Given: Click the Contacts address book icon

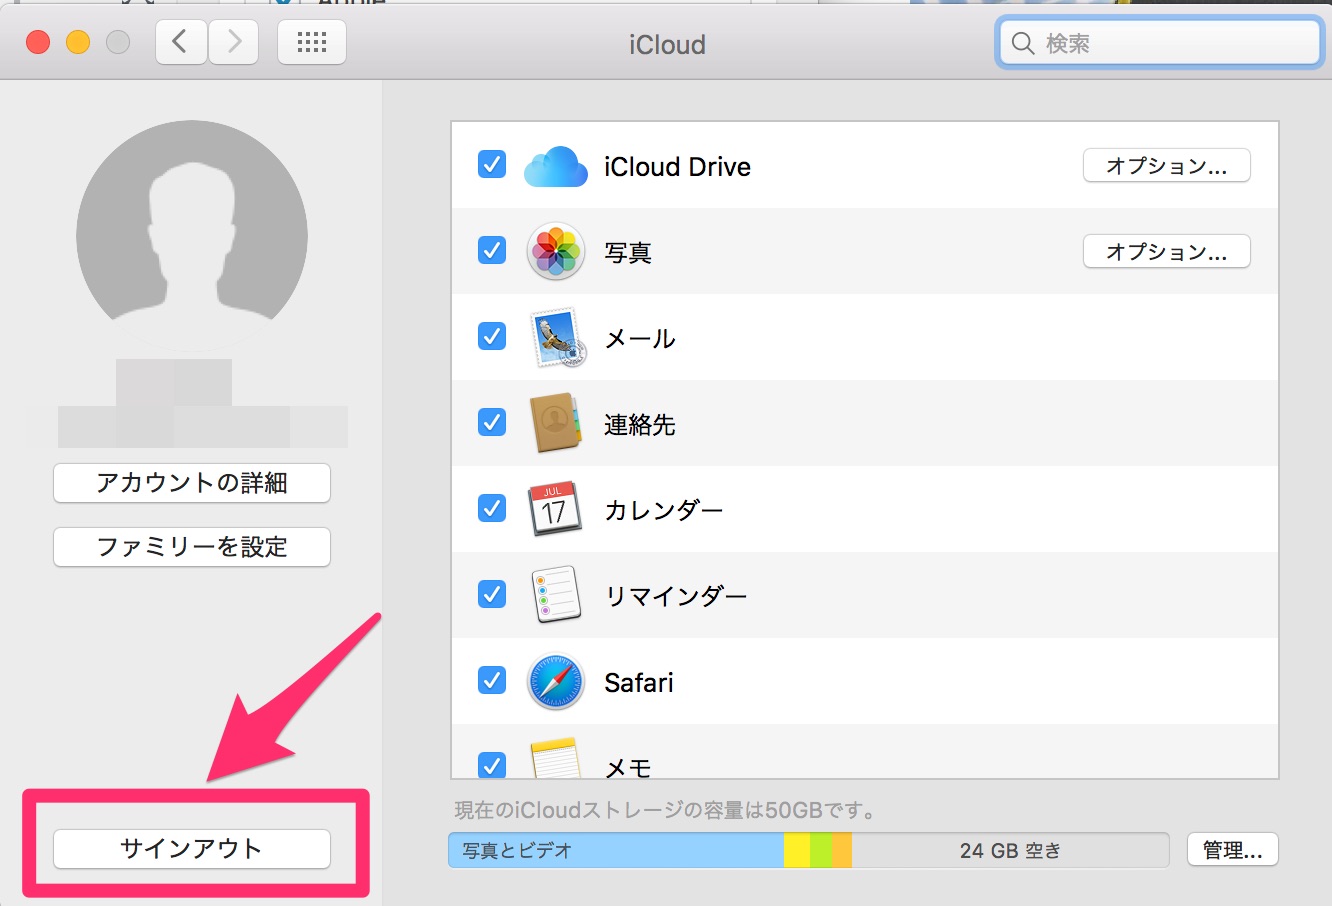Looking at the screenshot, I should (556, 423).
